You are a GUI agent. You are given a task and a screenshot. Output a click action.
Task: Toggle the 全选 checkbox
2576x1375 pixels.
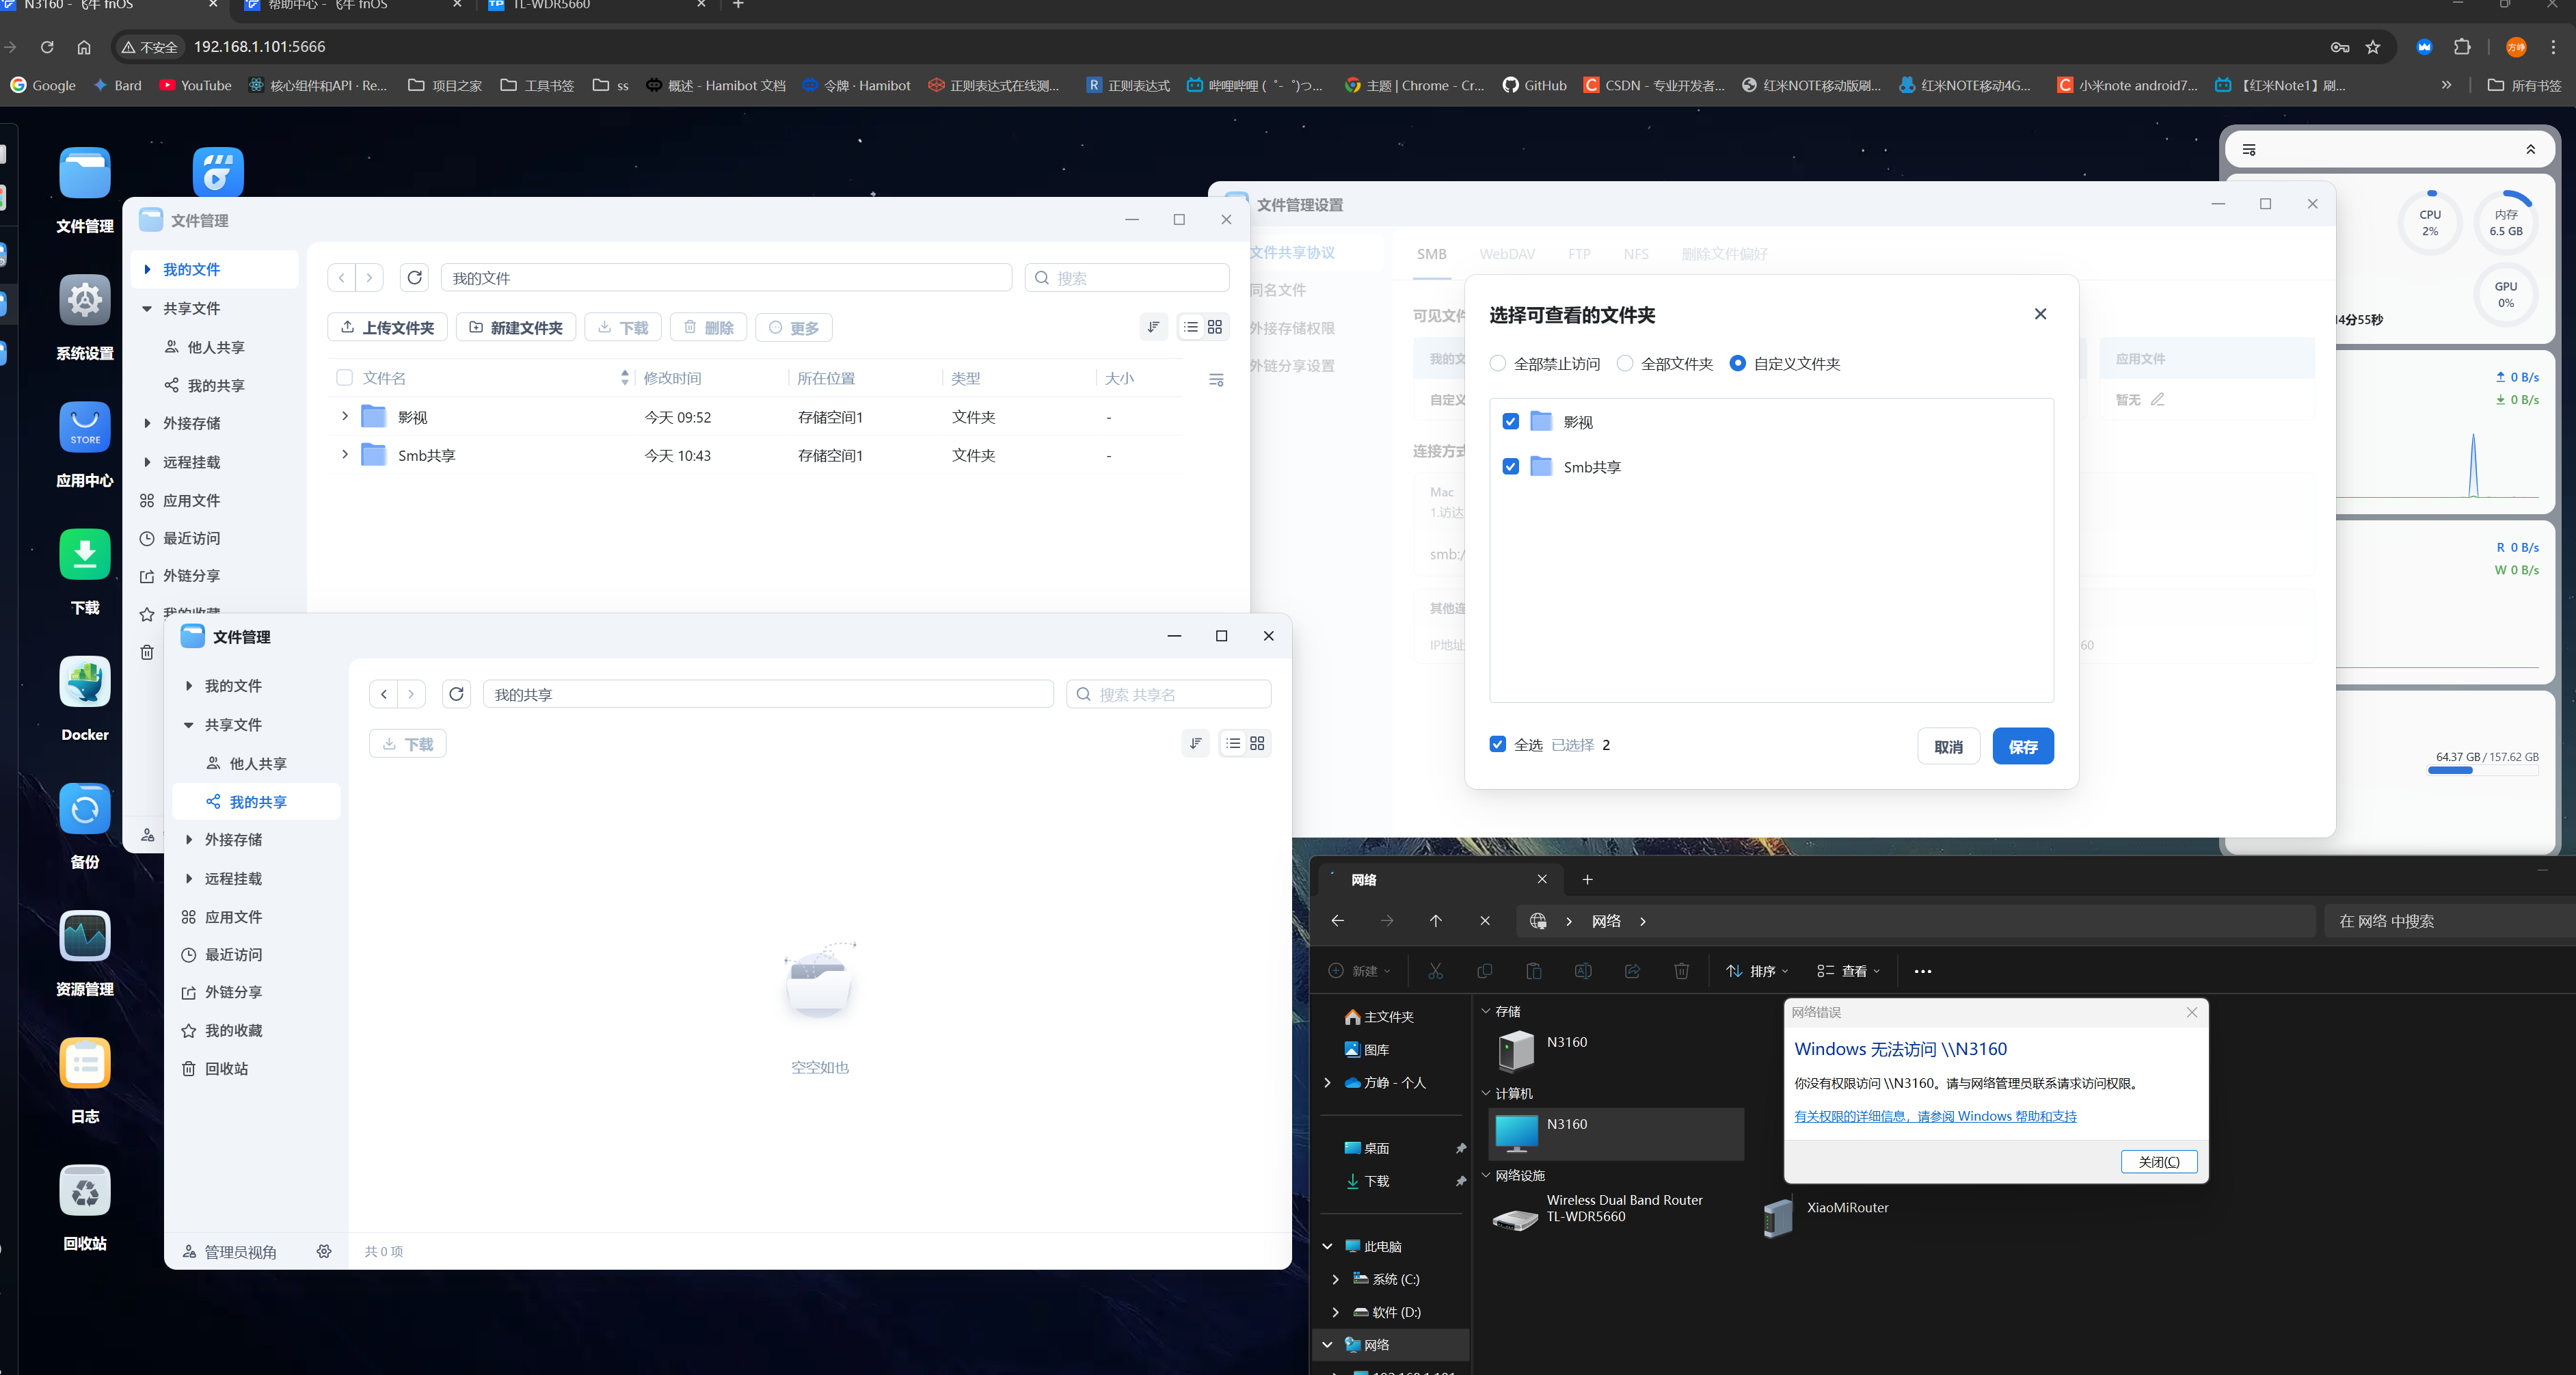[x=1497, y=744]
